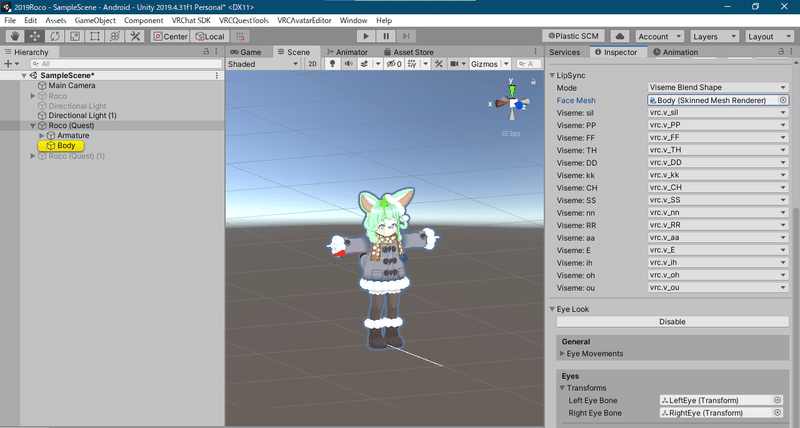800x428 pixels.
Task: Toggle pivot mode Center button
Action: coord(170,36)
